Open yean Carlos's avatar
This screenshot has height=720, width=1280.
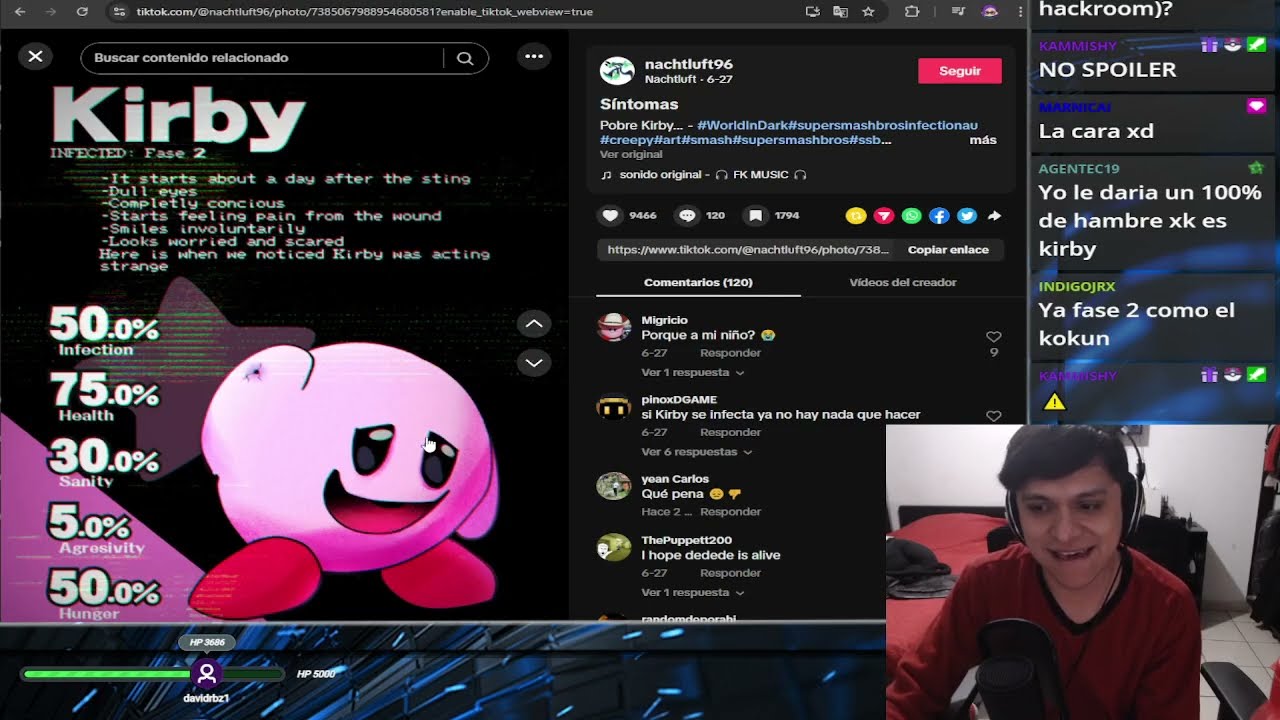click(x=614, y=486)
